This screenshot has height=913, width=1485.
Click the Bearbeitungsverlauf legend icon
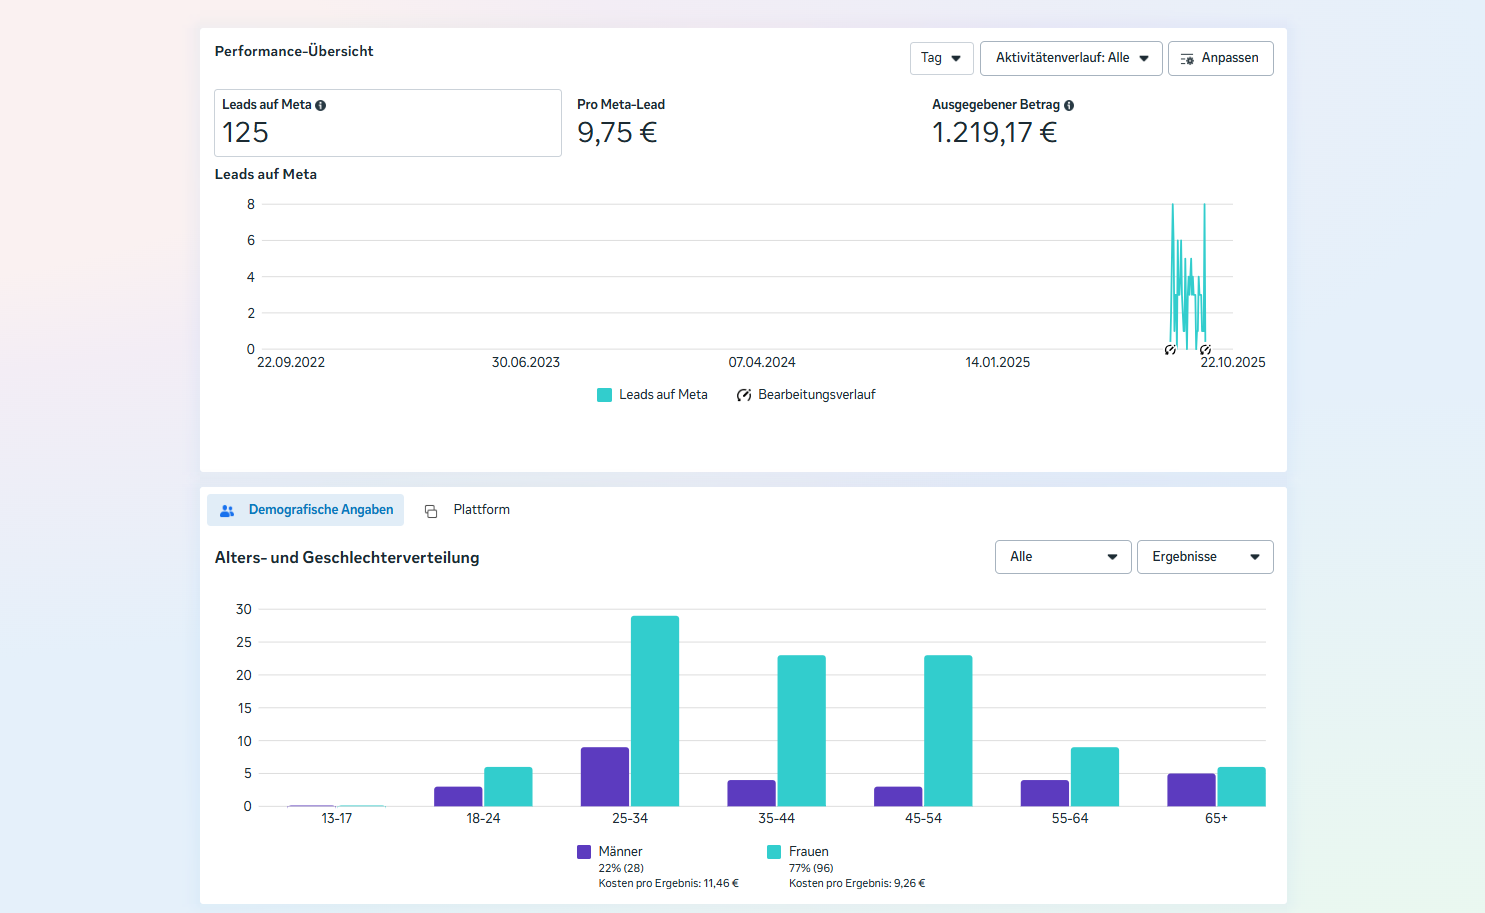(744, 395)
